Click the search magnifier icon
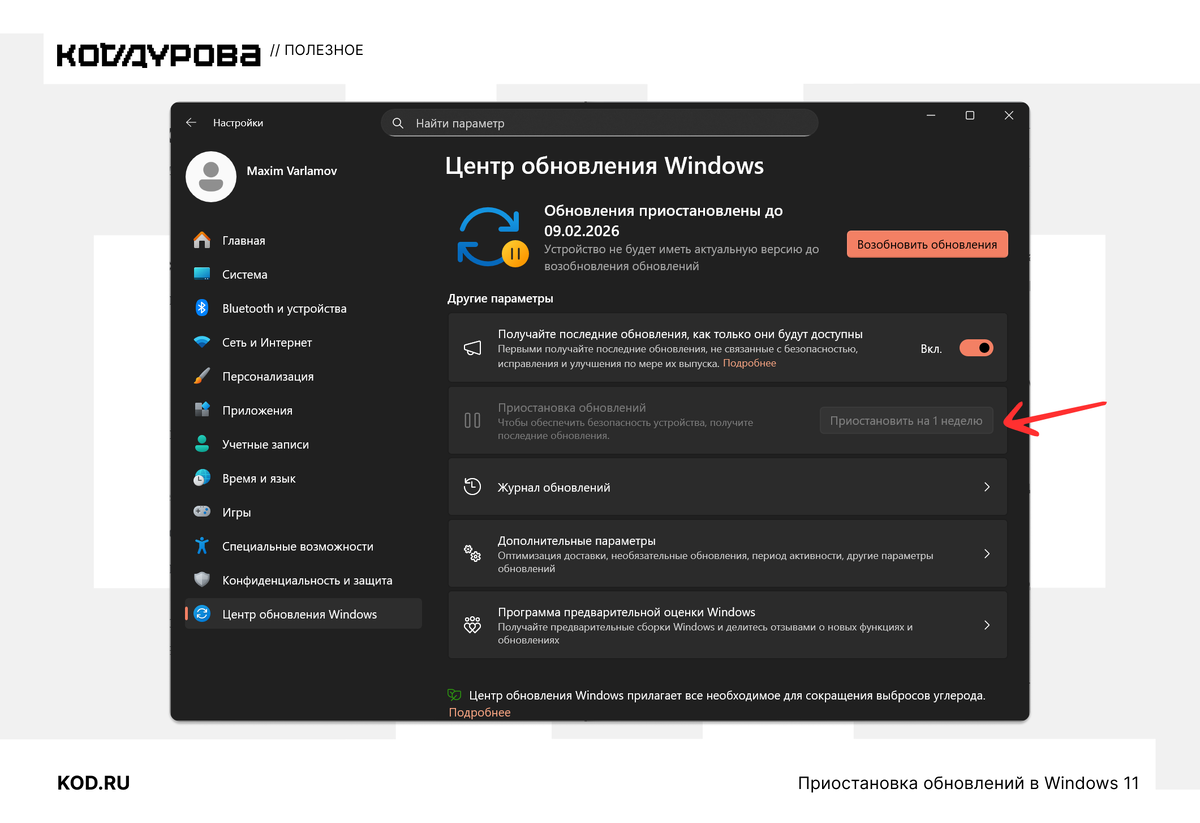 coord(398,123)
